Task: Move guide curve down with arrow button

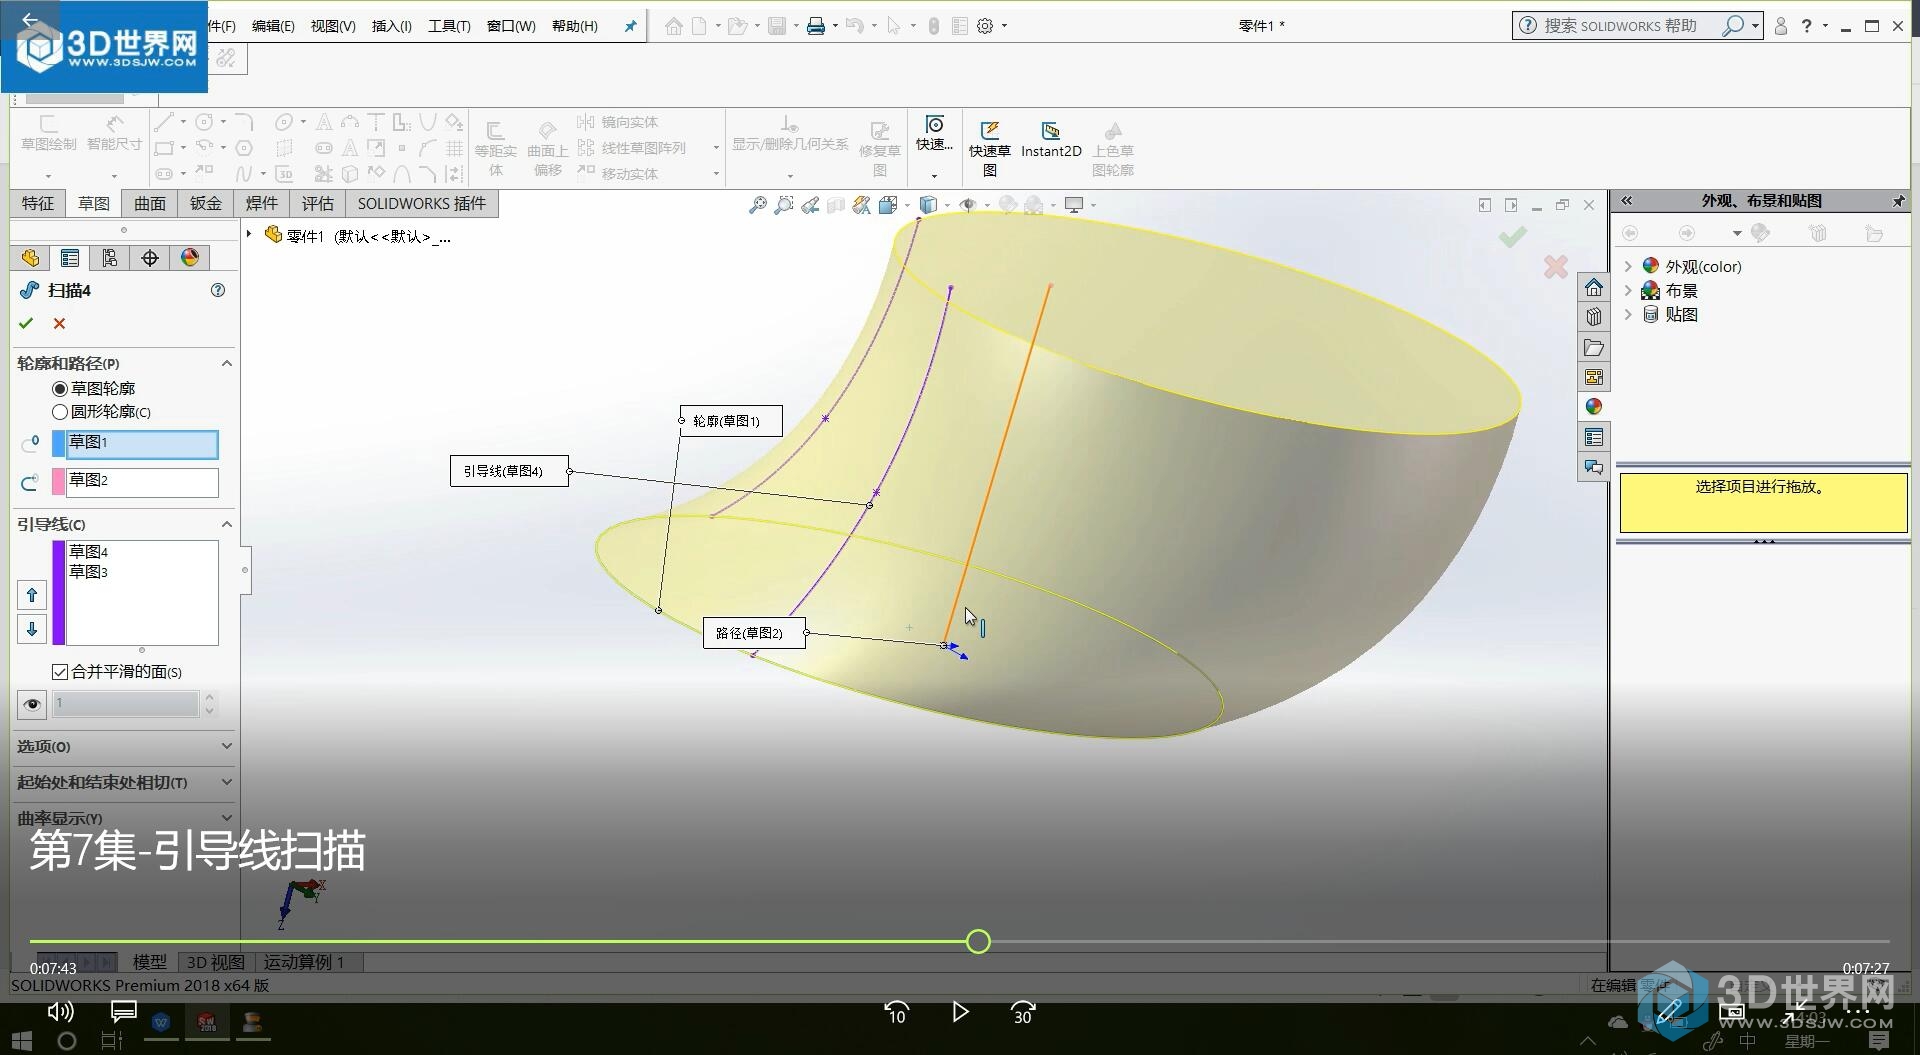Action: click(32, 629)
